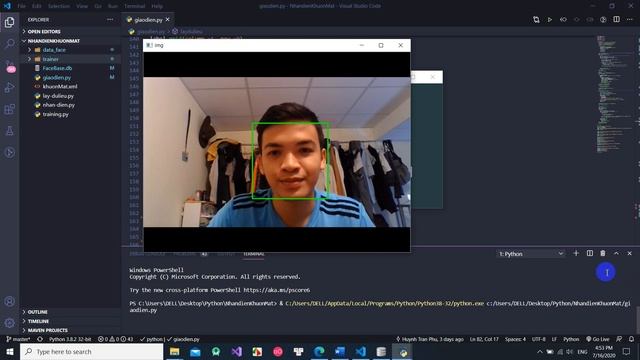This screenshot has width=640, height=360.
Task: Click Python 3.8.2 32-bit interpreter selector
Action: (70, 339)
